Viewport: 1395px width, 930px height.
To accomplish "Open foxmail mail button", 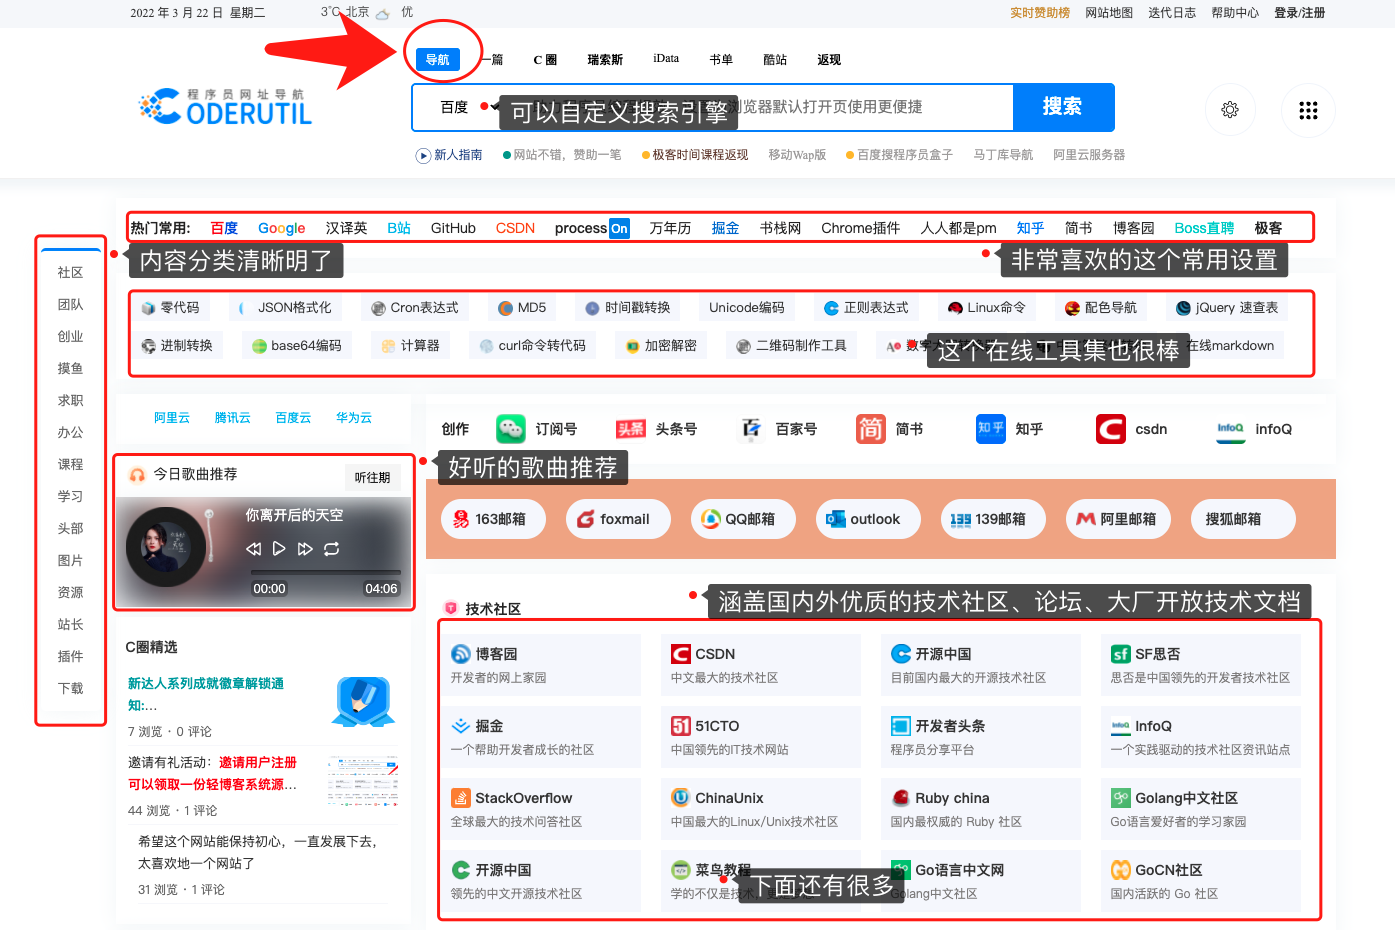I will [x=619, y=519].
